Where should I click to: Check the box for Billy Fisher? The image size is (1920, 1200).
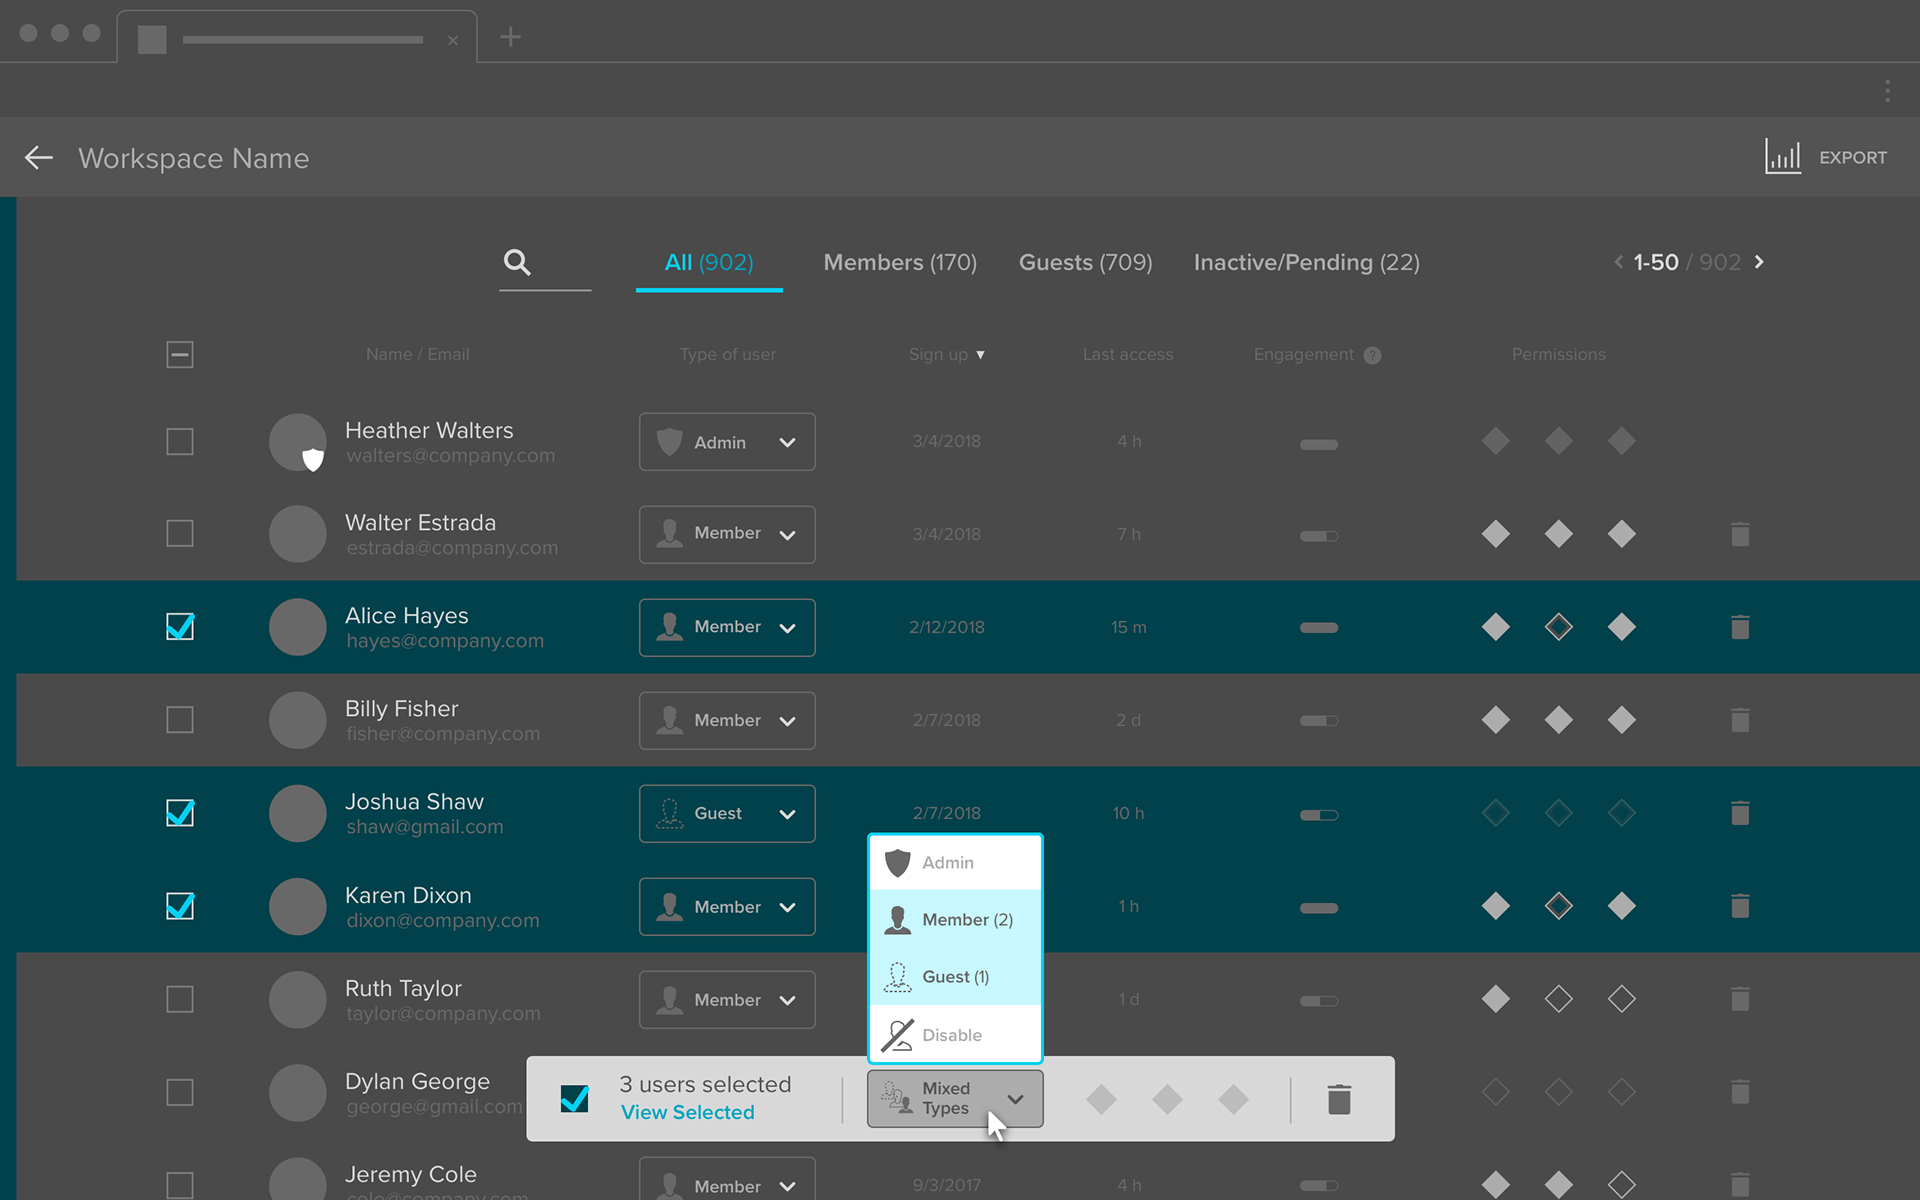pos(180,719)
